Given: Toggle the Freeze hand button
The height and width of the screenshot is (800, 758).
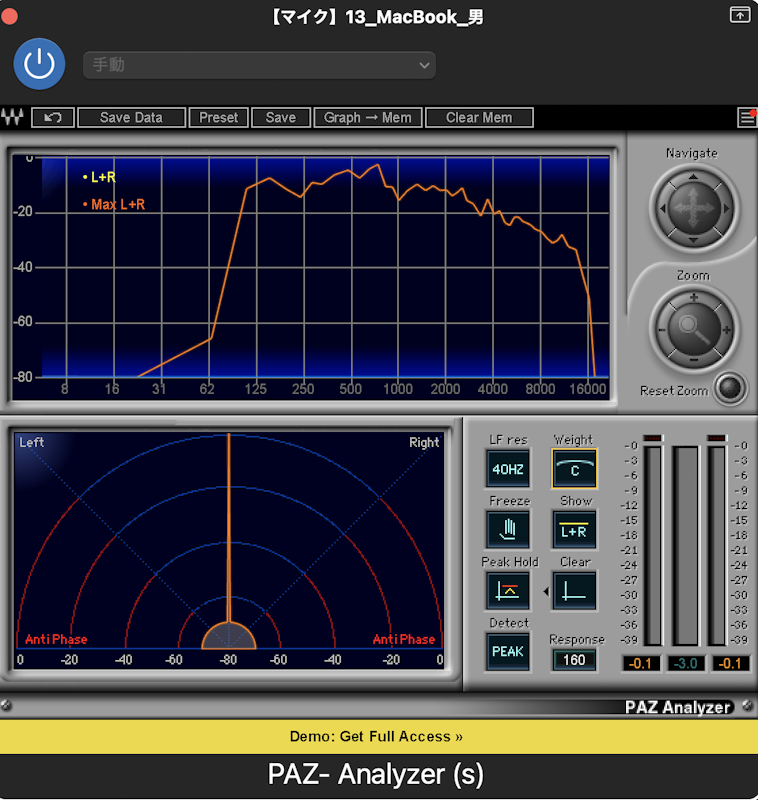Looking at the screenshot, I should coord(508,529).
